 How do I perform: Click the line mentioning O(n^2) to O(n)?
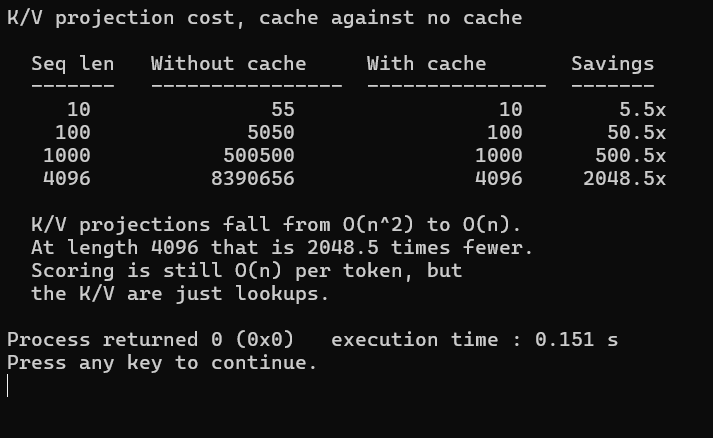coord(276,225)
